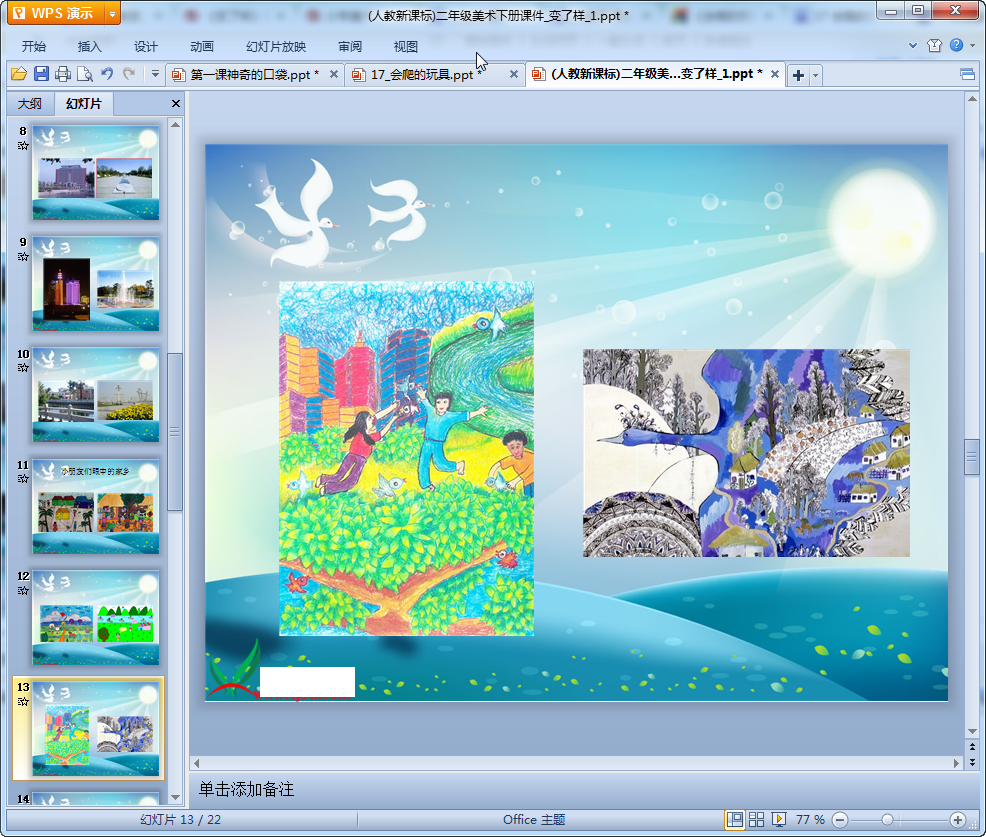Expand the new tab dropdown arrow

point(816,75)
